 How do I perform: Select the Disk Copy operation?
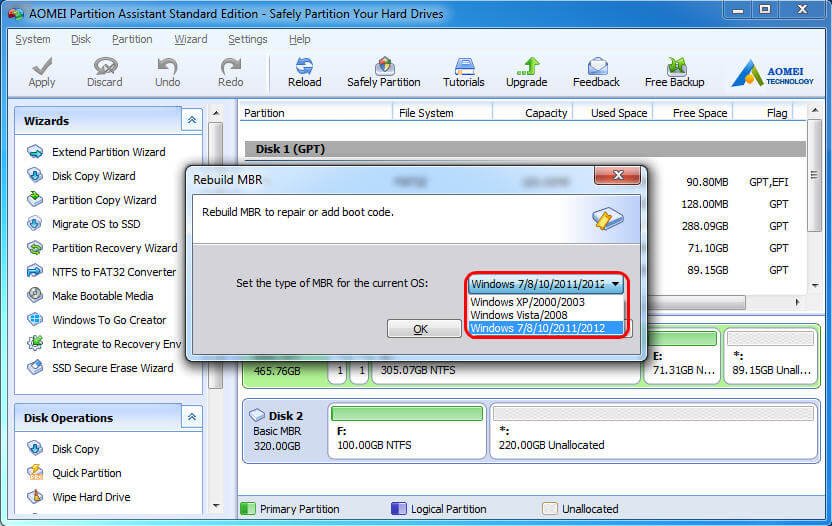click(x=75, y=449)
